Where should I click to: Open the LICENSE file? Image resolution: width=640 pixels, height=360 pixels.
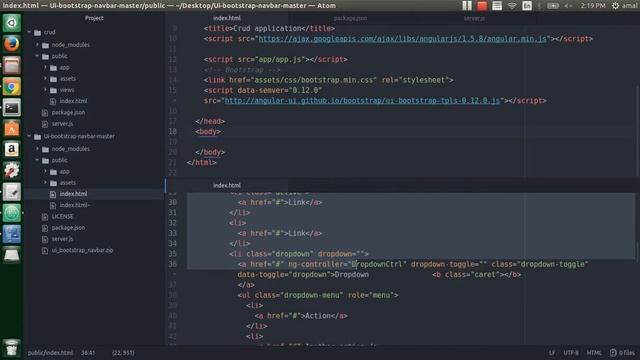coord(62,216)
